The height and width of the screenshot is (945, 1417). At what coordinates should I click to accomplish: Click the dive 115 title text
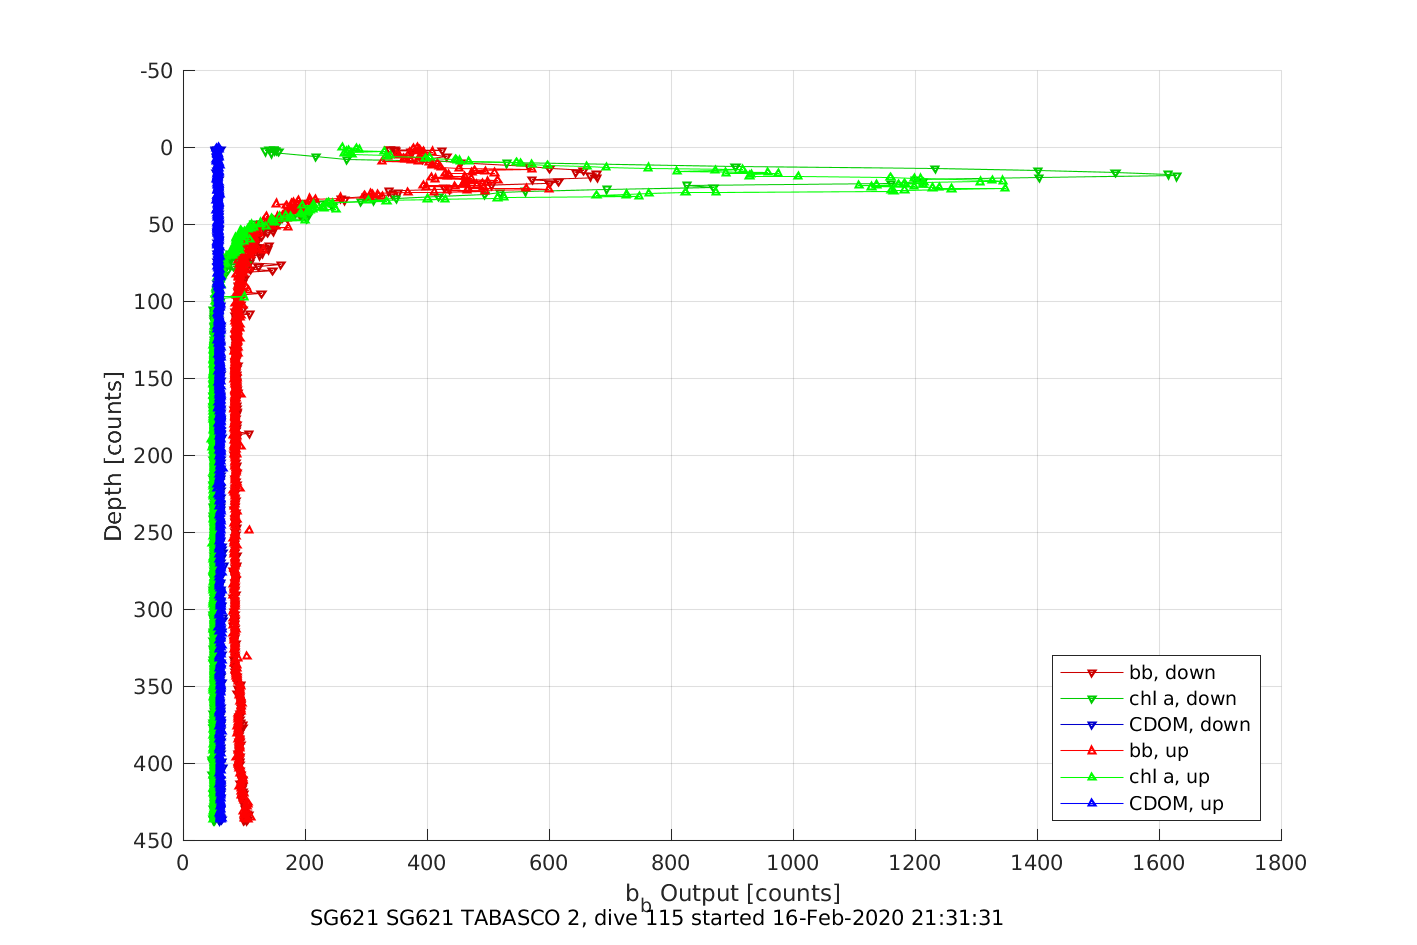coord(657,918)
